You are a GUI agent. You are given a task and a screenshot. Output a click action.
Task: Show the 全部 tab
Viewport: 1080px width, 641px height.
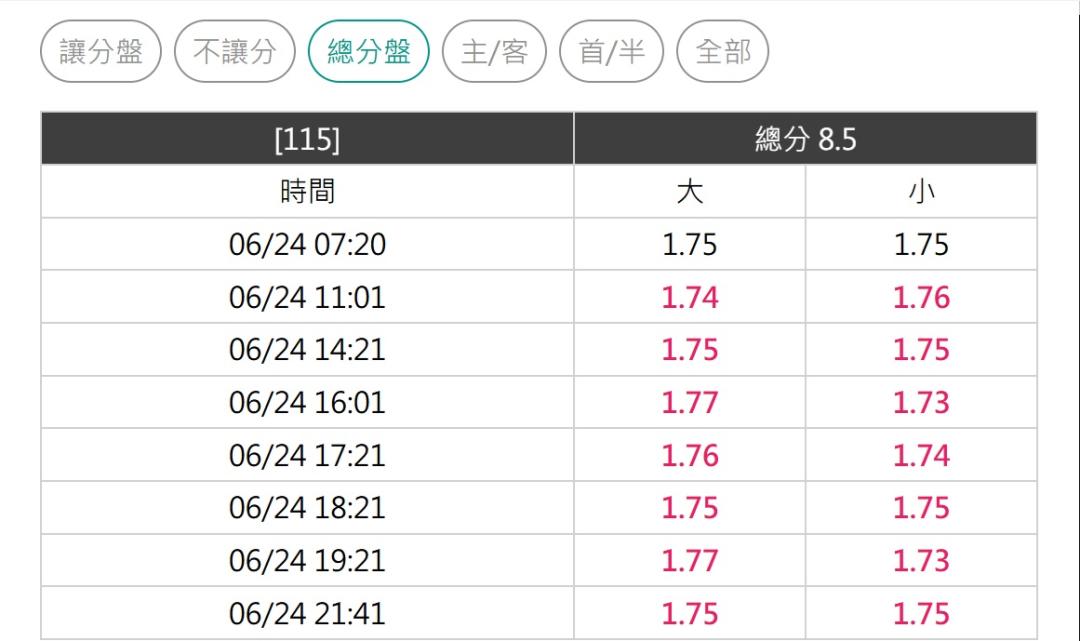723,52
